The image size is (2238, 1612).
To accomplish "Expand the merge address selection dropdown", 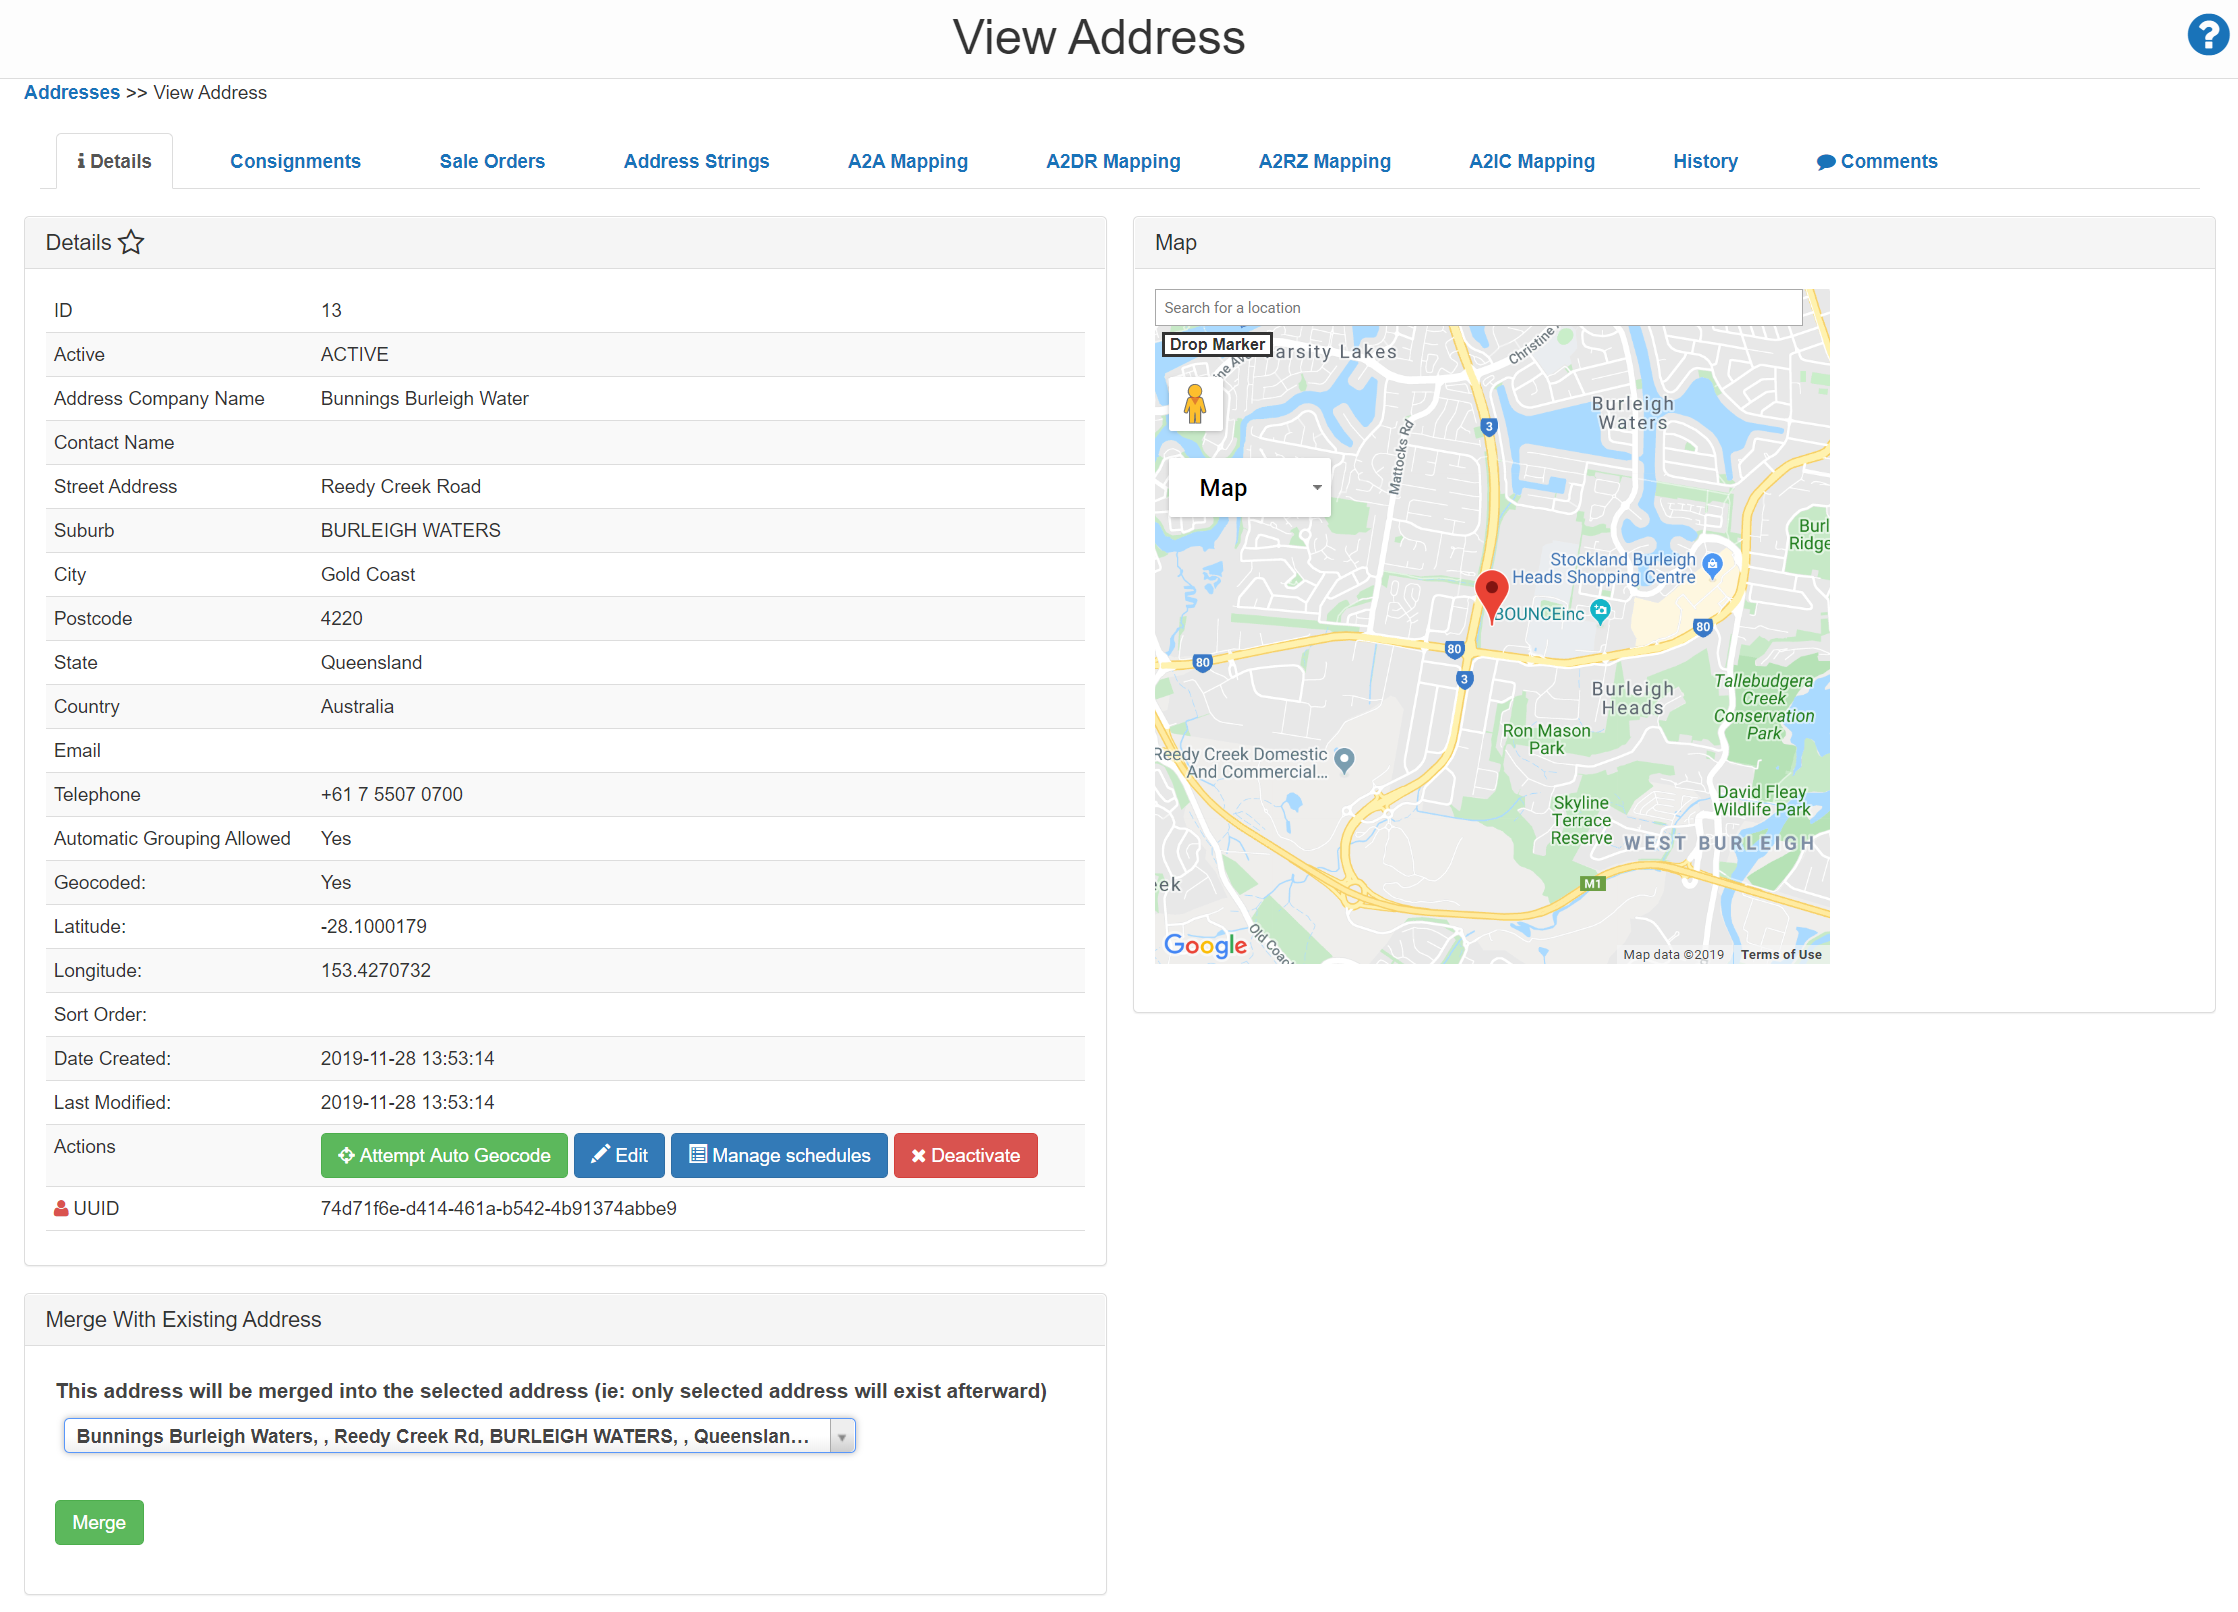I will [842, 1436].
